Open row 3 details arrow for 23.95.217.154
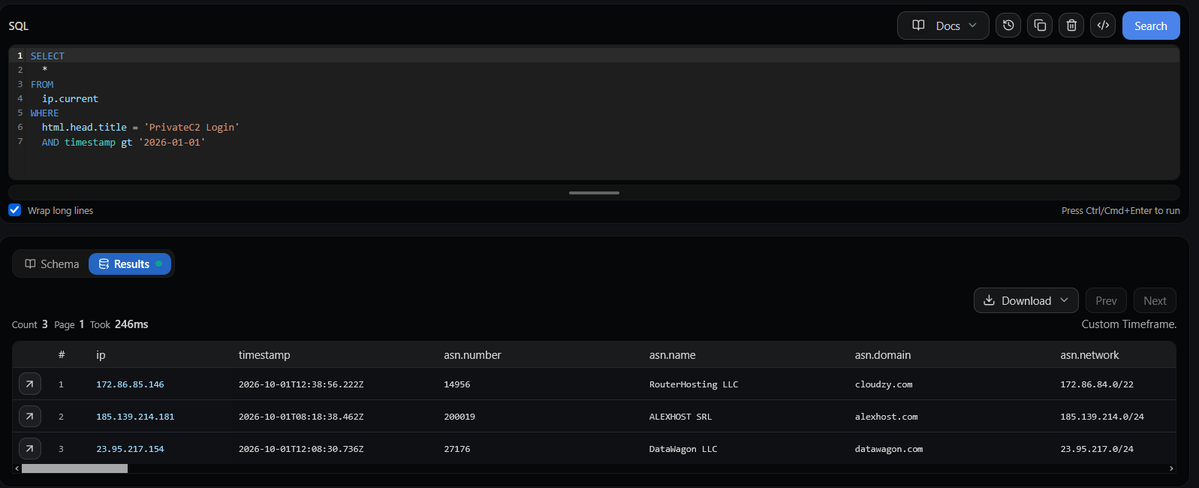This screenshot has width=1199, height=488. tap(29, 448)
